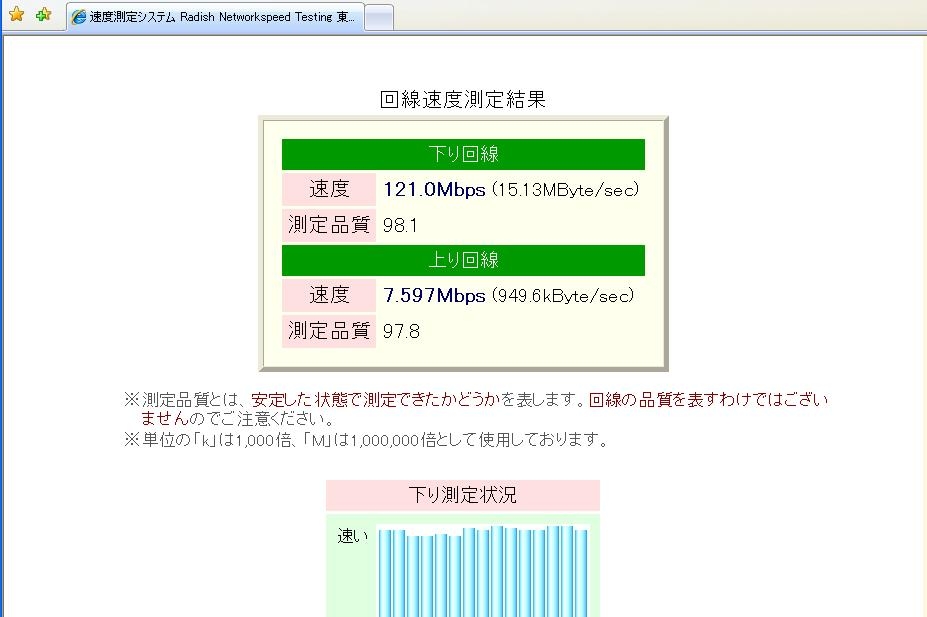Click the 下り測定状況 chart title

(x=463, y=495)
